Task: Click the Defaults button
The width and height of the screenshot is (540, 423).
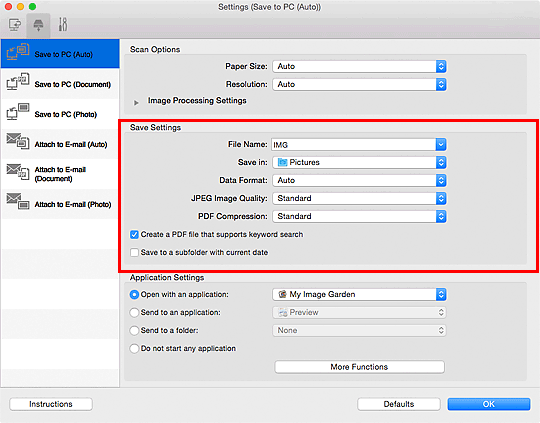Action: [399, 404]
